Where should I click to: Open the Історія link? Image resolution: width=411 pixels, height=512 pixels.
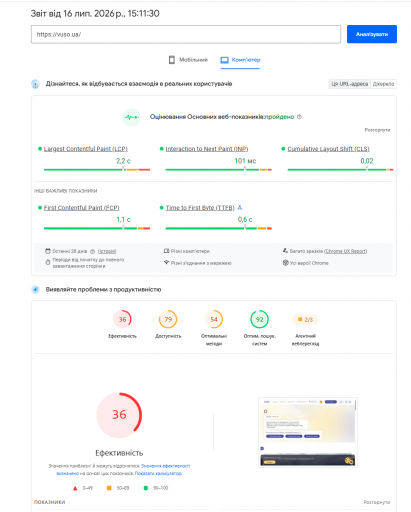coord(107,251)
